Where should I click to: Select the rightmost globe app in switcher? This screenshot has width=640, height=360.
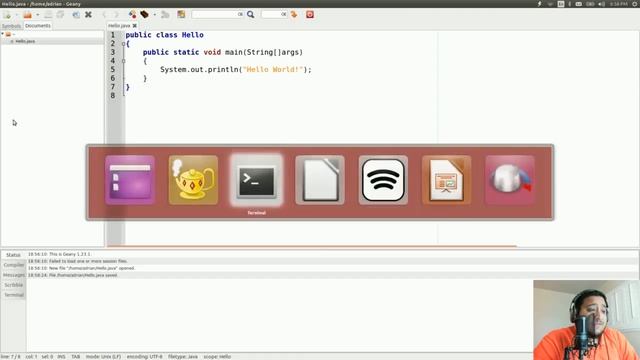click(510, 180)
